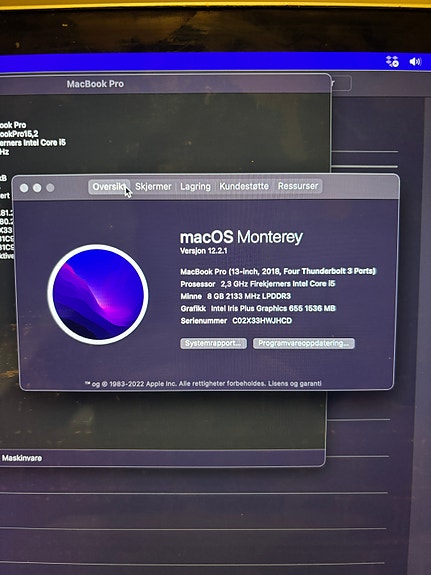Click the partially hidden button behind MacBook Pro window
The width and height of the screenshot is (431, 575).
tap(341, 83)
